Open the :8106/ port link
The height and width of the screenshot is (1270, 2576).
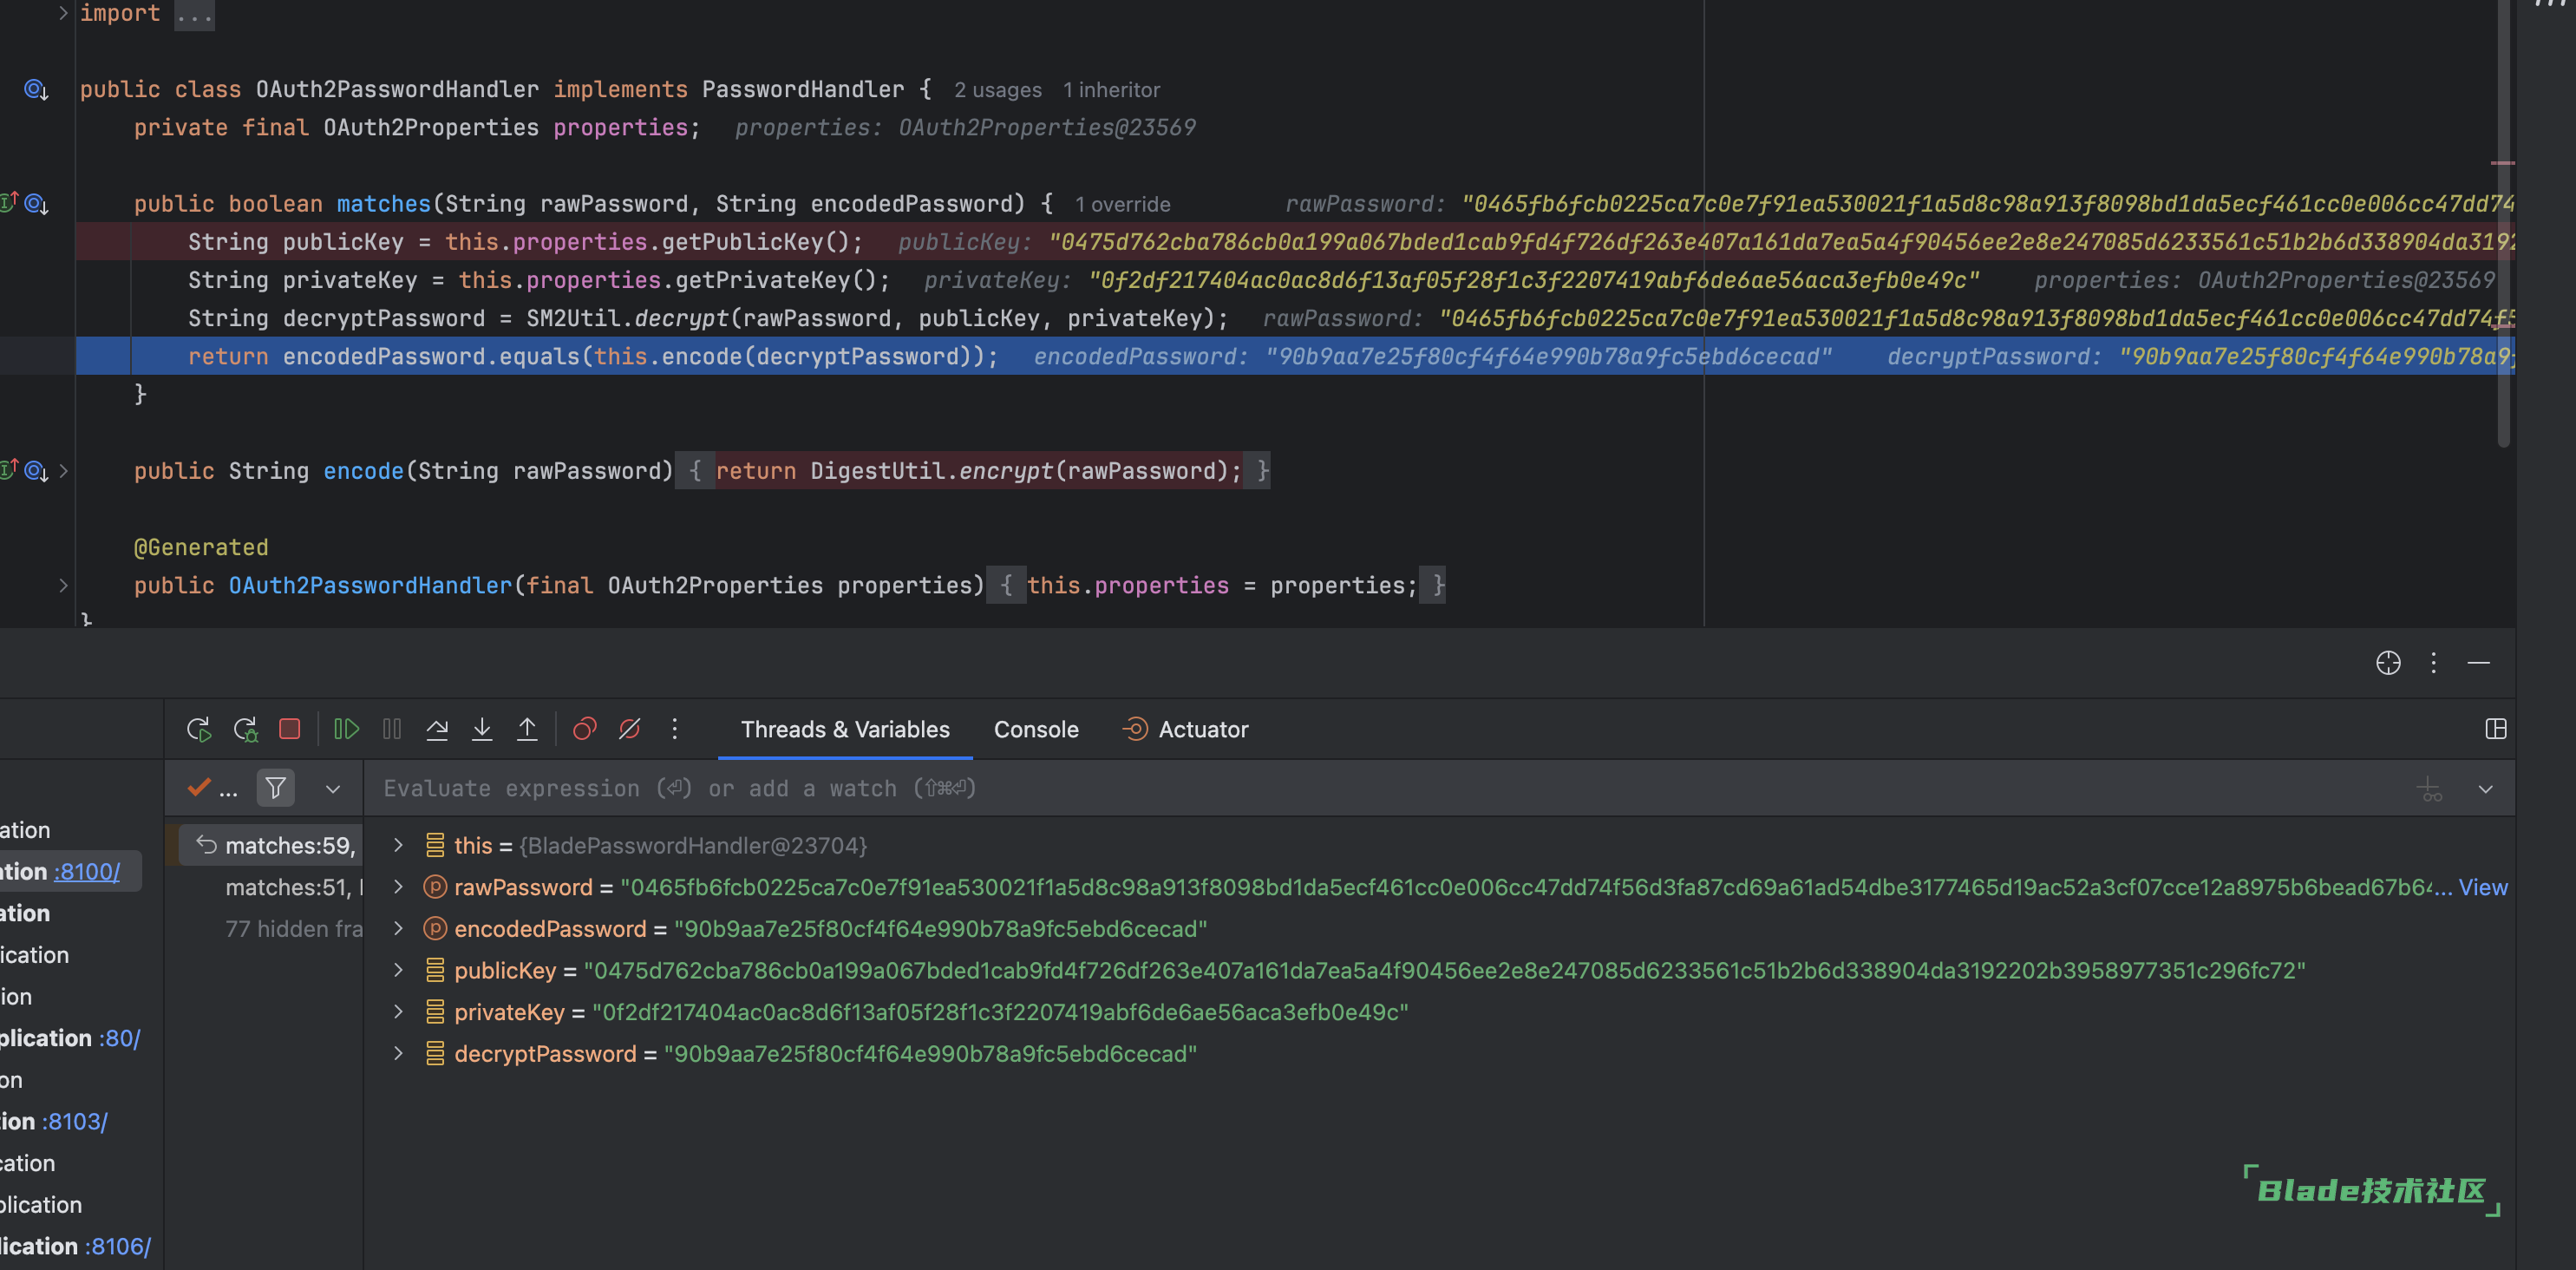(118, 1246)
